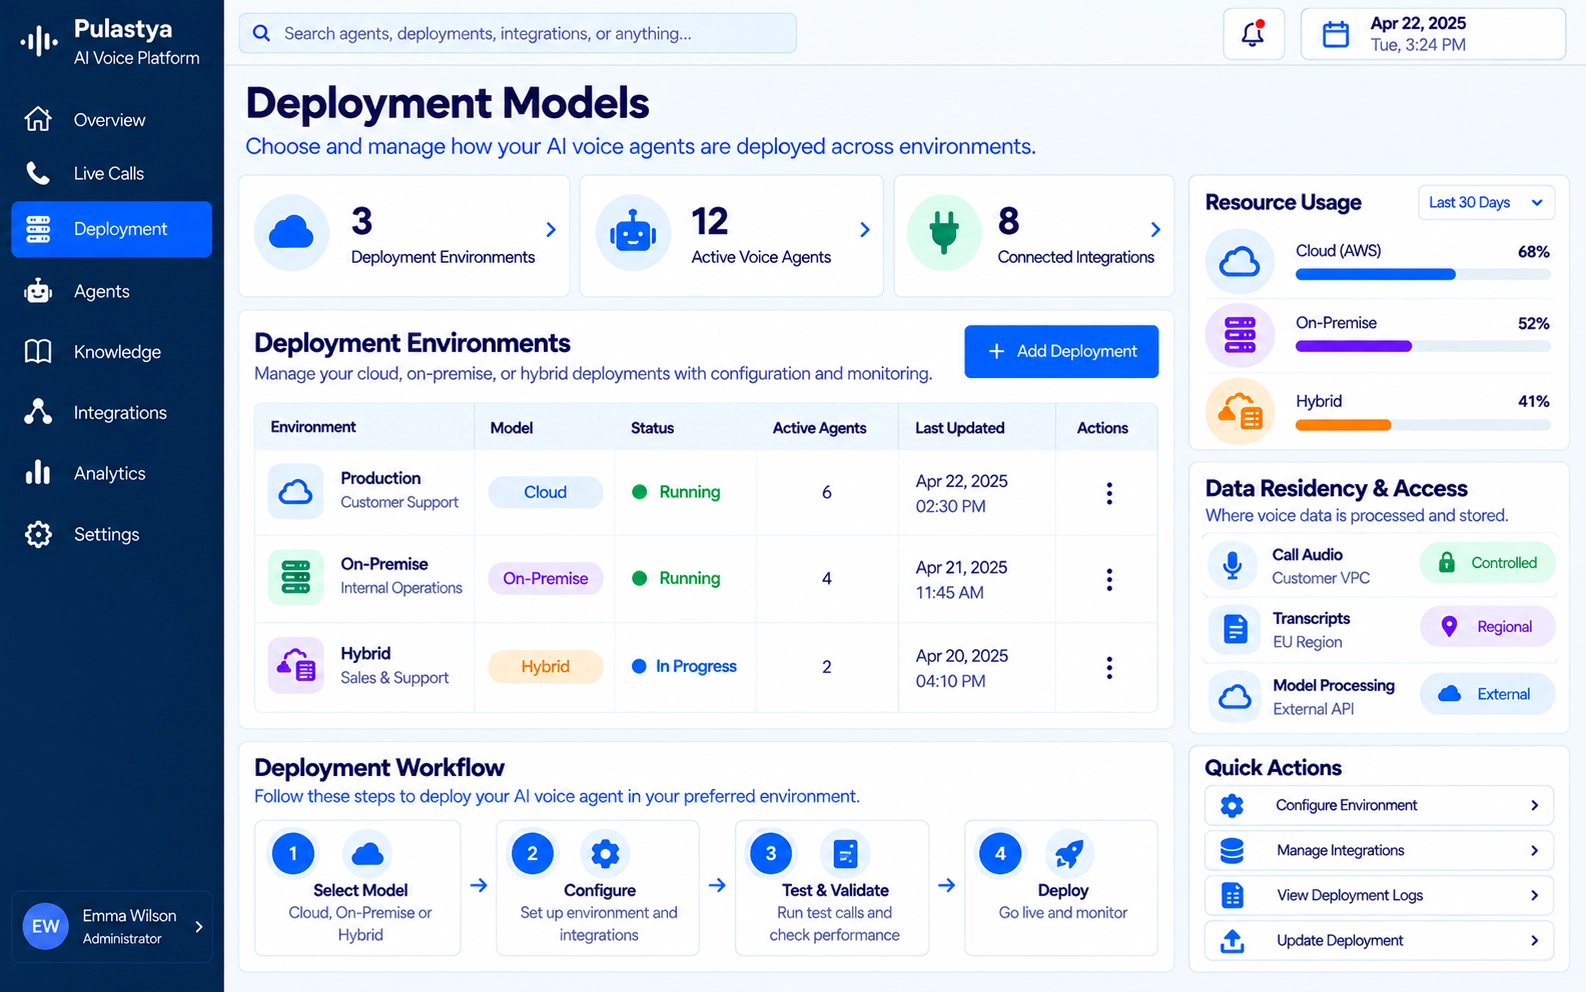This screenshot has width=1586, height=992.
Task: Click the Hybrid row environment icon
Action: [296, 665]
